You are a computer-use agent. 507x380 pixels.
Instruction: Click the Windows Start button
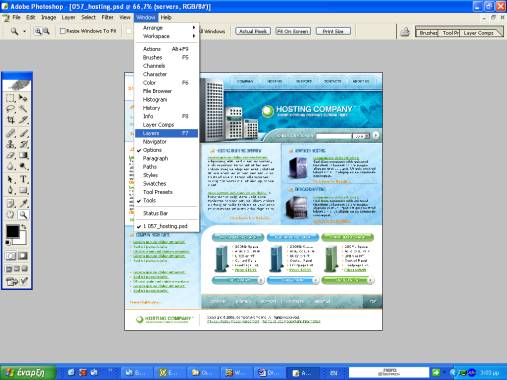(28, 372)
